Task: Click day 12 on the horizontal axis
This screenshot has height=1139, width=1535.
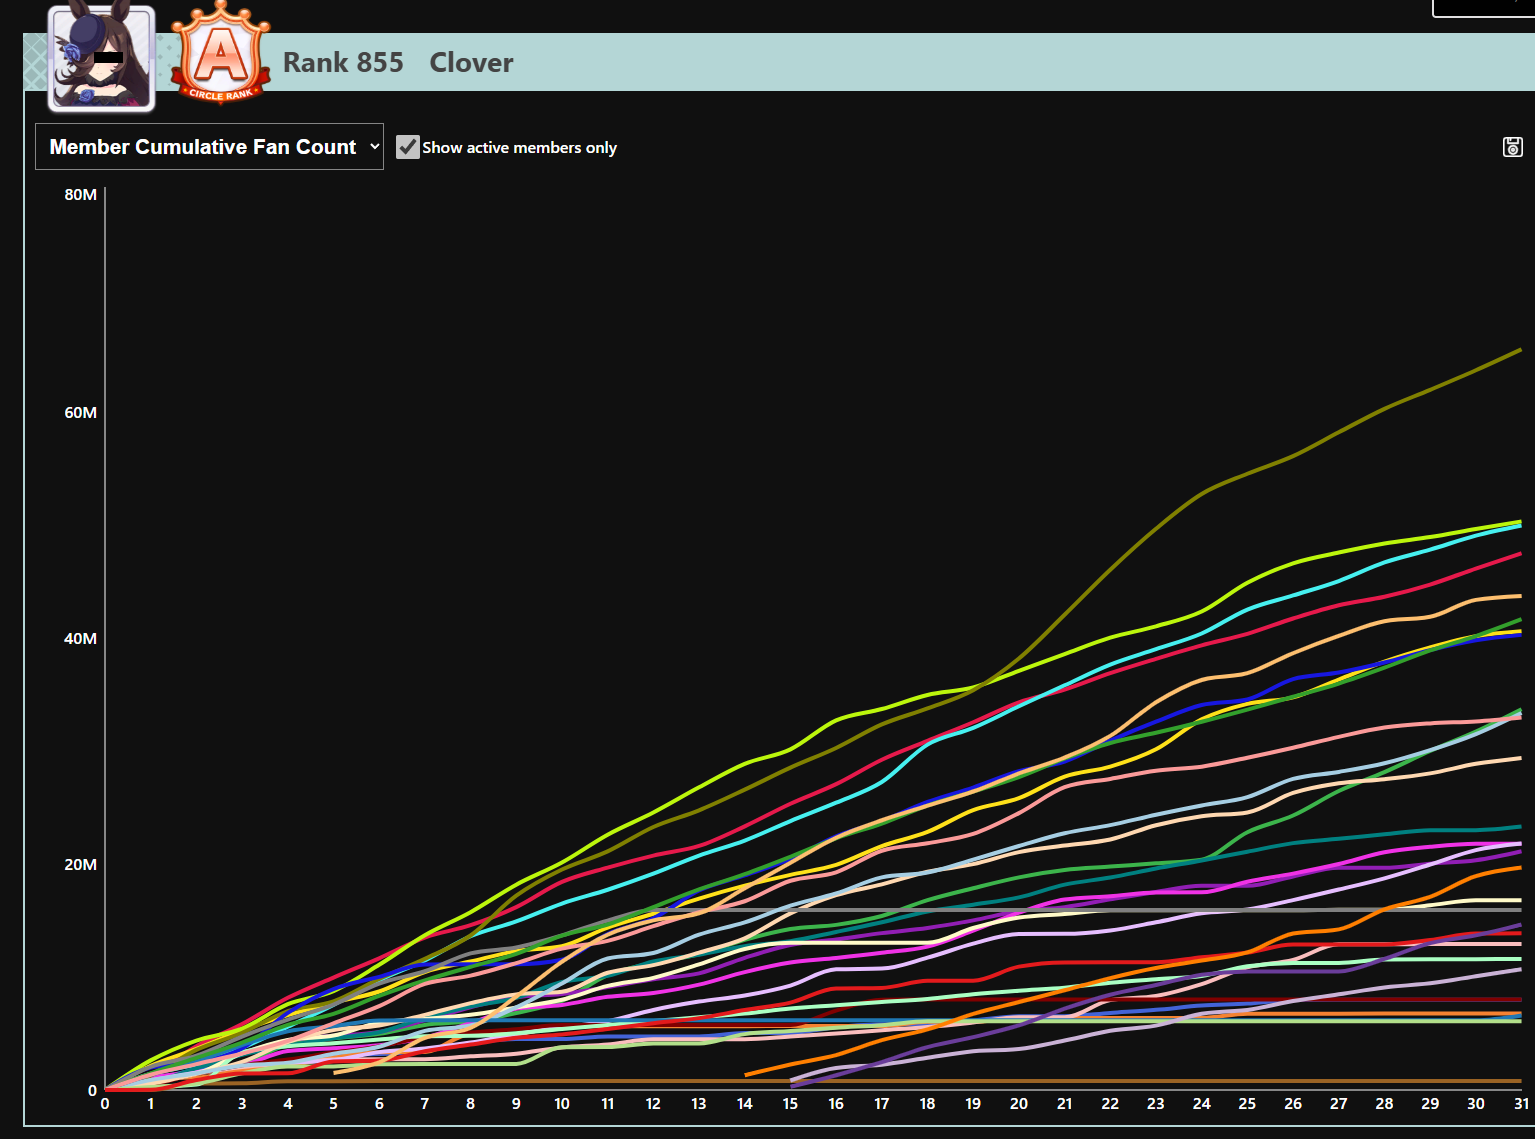Action: coord(653,1104)
